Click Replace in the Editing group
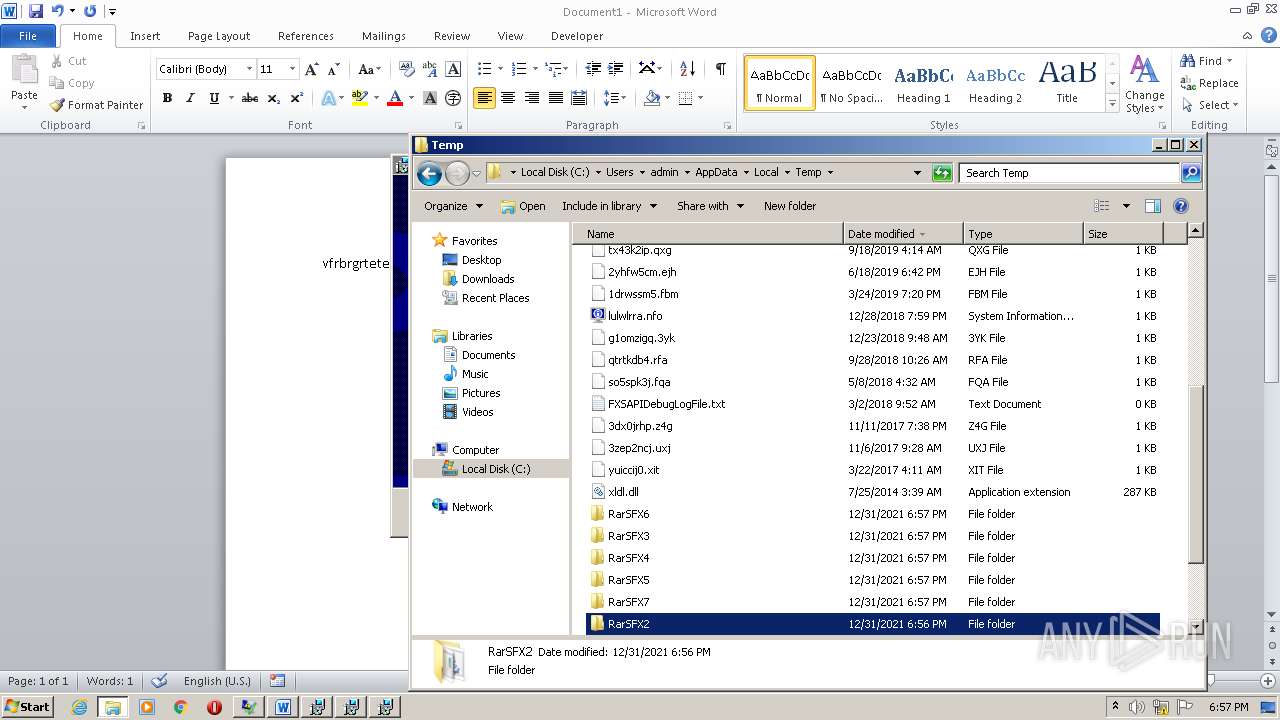The height and width of the screenshot is (720, 1280). 1209,83
